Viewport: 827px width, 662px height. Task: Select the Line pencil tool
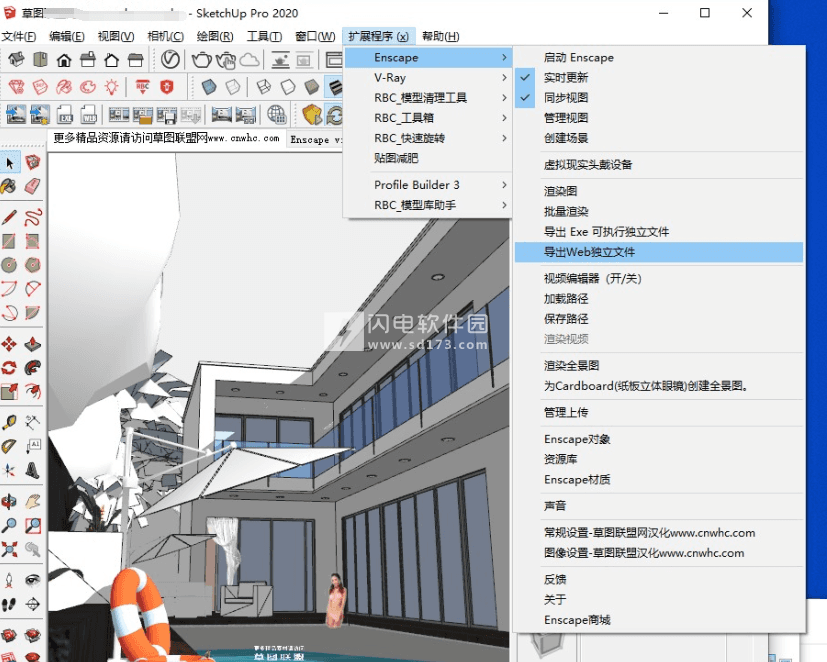[x=9, y=217]
